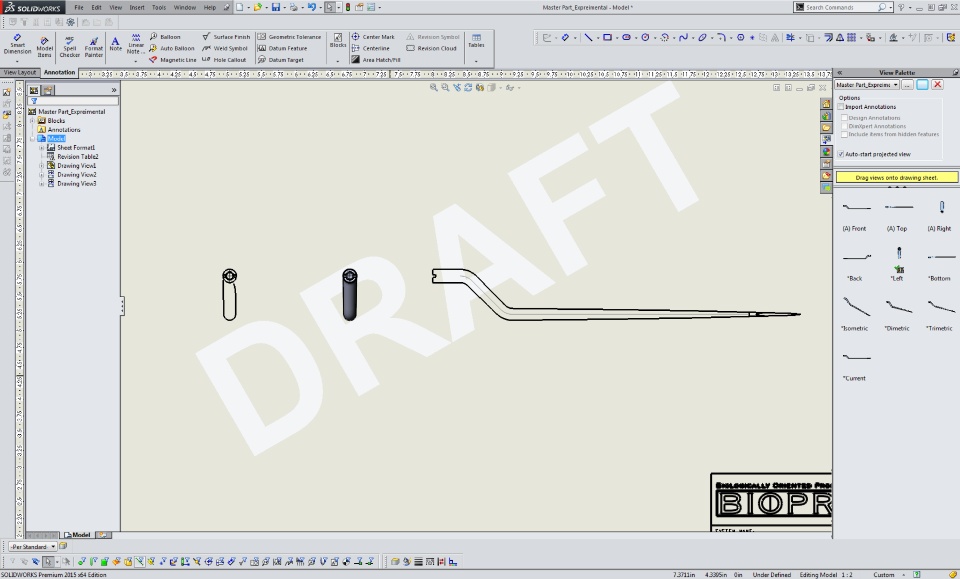
Task: Open the Spell Checker tool
Action: click(x=70, y=46)
